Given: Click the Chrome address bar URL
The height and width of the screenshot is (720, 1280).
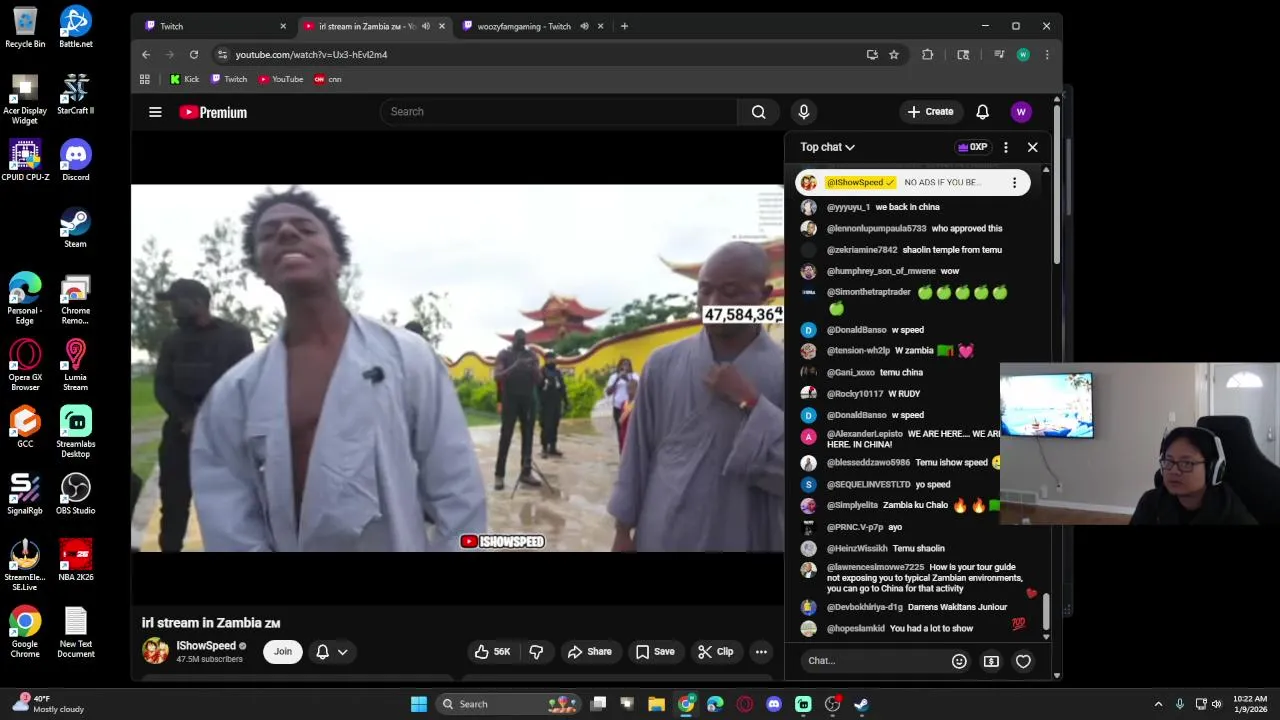Looking at the screenshot, I should tap(311, 55).
